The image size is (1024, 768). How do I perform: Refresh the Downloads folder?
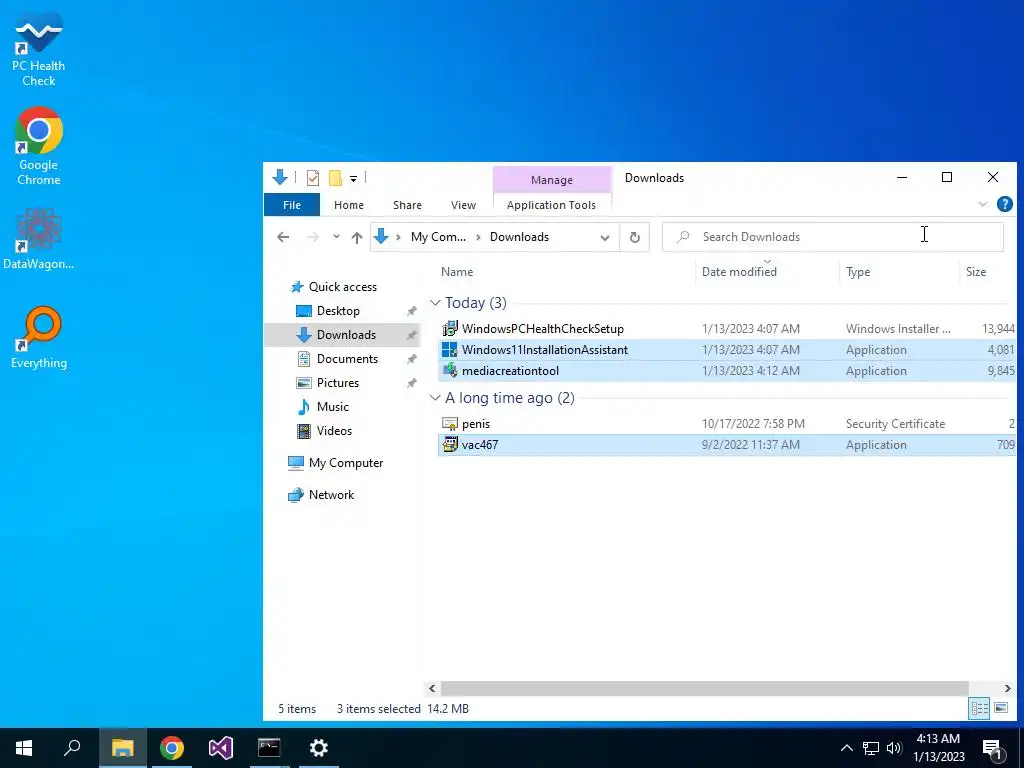point(634,238)
